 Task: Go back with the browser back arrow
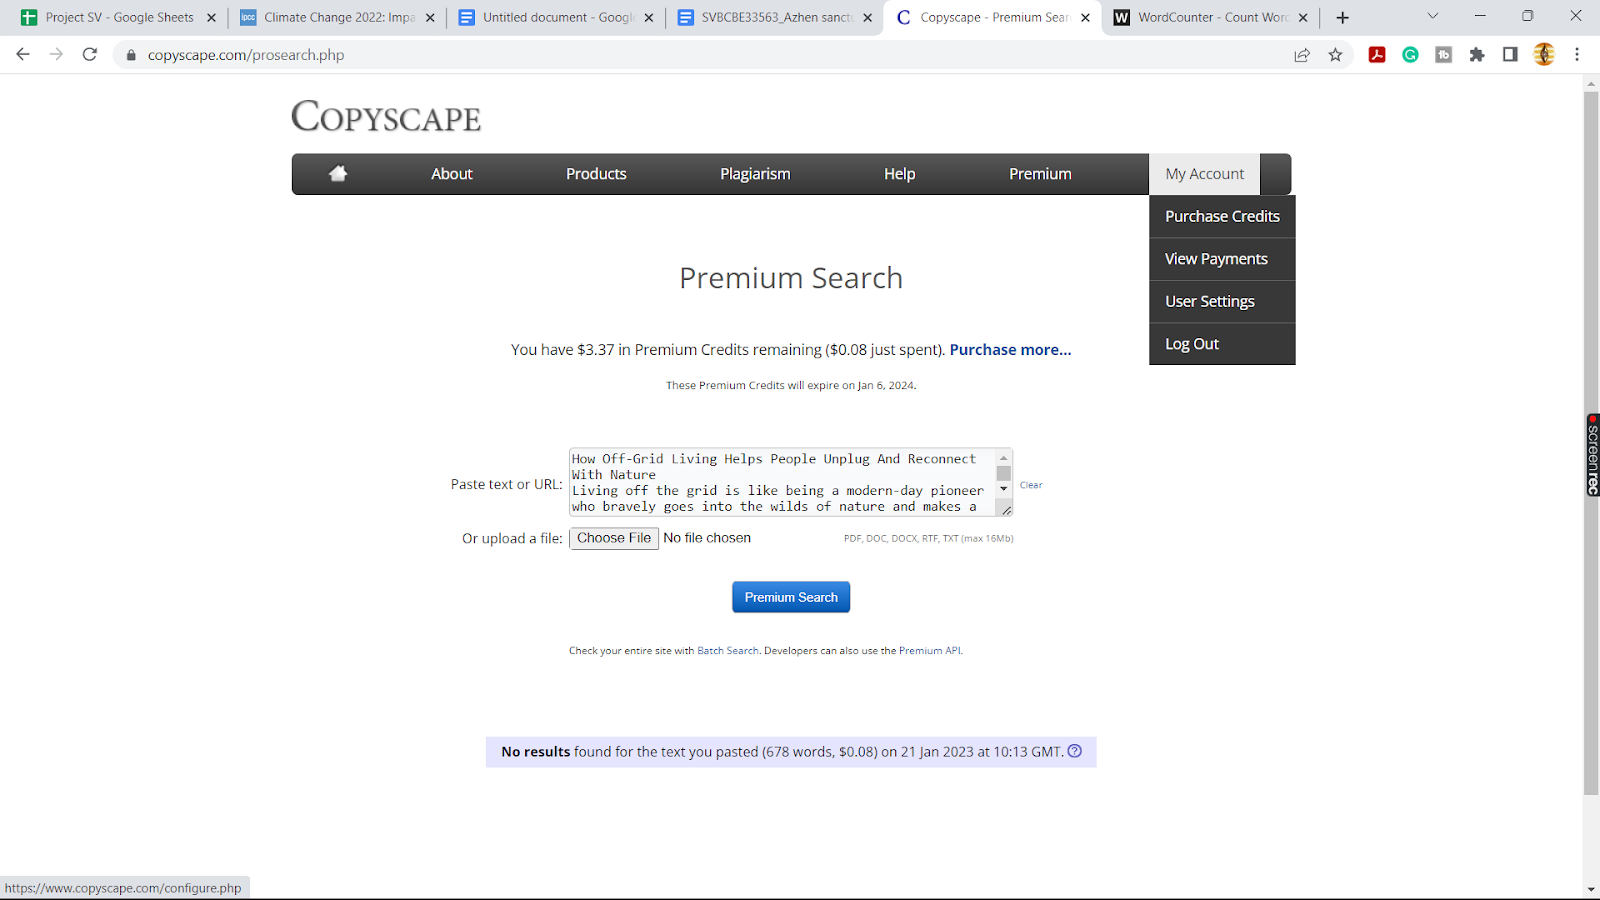coord(23,55)
